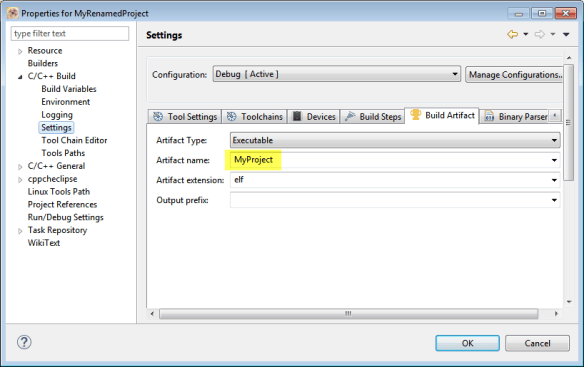Screen dimensions: 584x367
Task: Click the vertical scrollbar down arrow
Action: tap(569, 302)
